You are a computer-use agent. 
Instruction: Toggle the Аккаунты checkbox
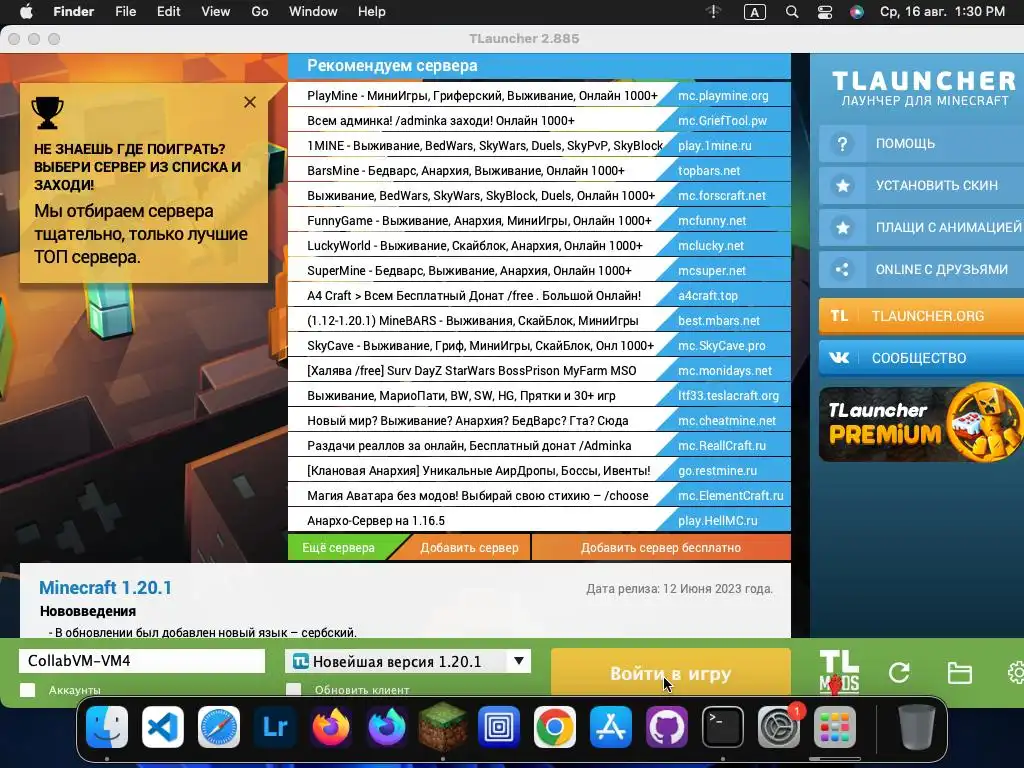pos(27,690)
